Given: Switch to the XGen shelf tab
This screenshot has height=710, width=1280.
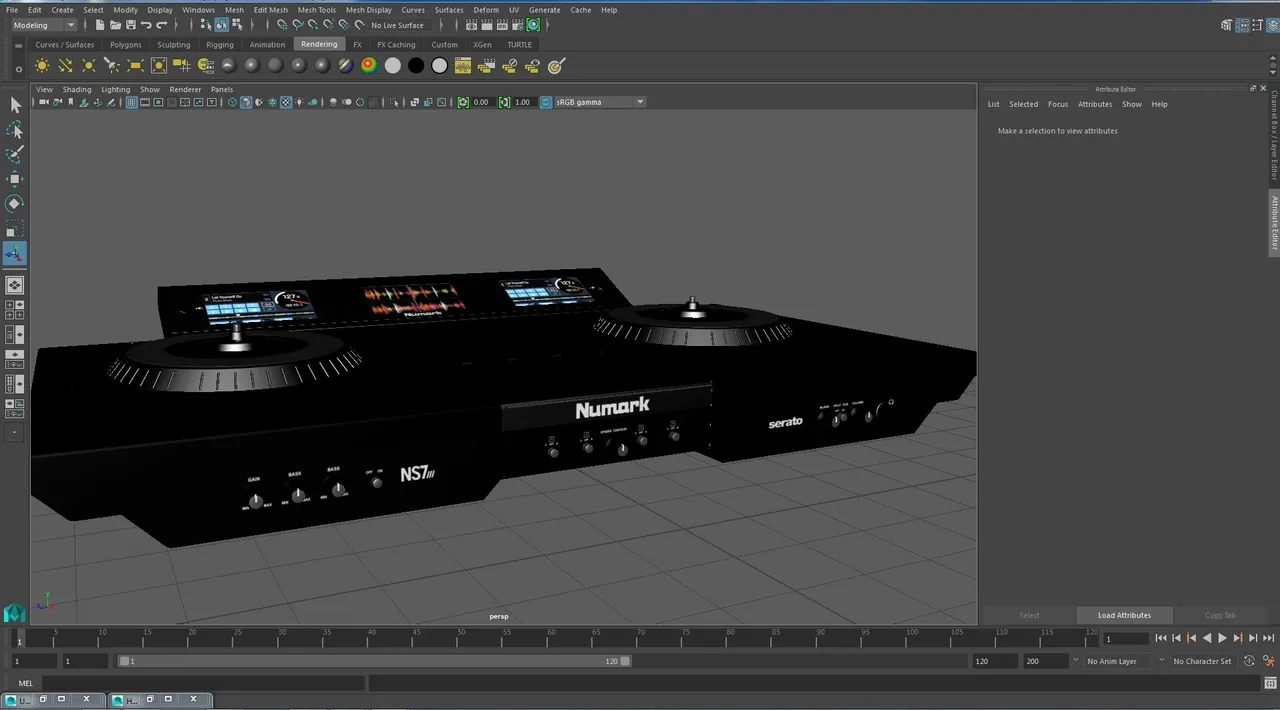Looking at the screenshot, I should tap(482, 44).
